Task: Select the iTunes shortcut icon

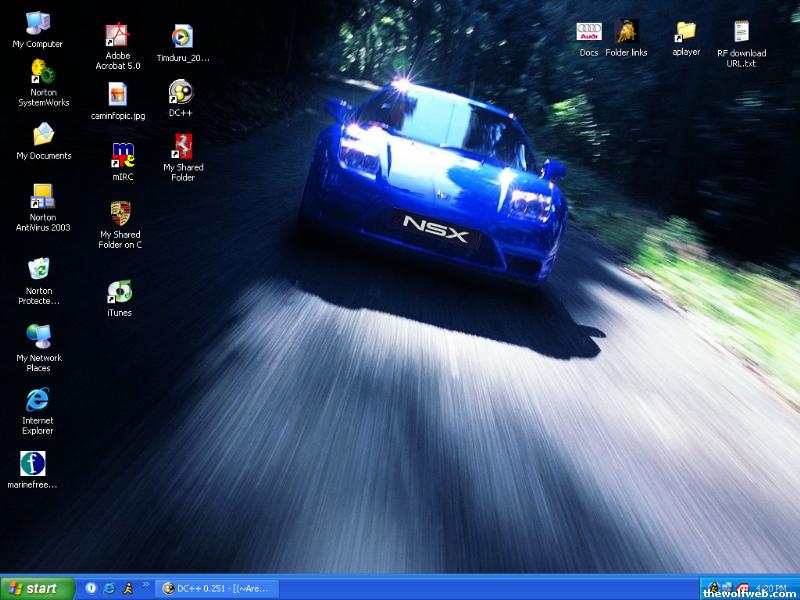Action: (x=119, y=292)
